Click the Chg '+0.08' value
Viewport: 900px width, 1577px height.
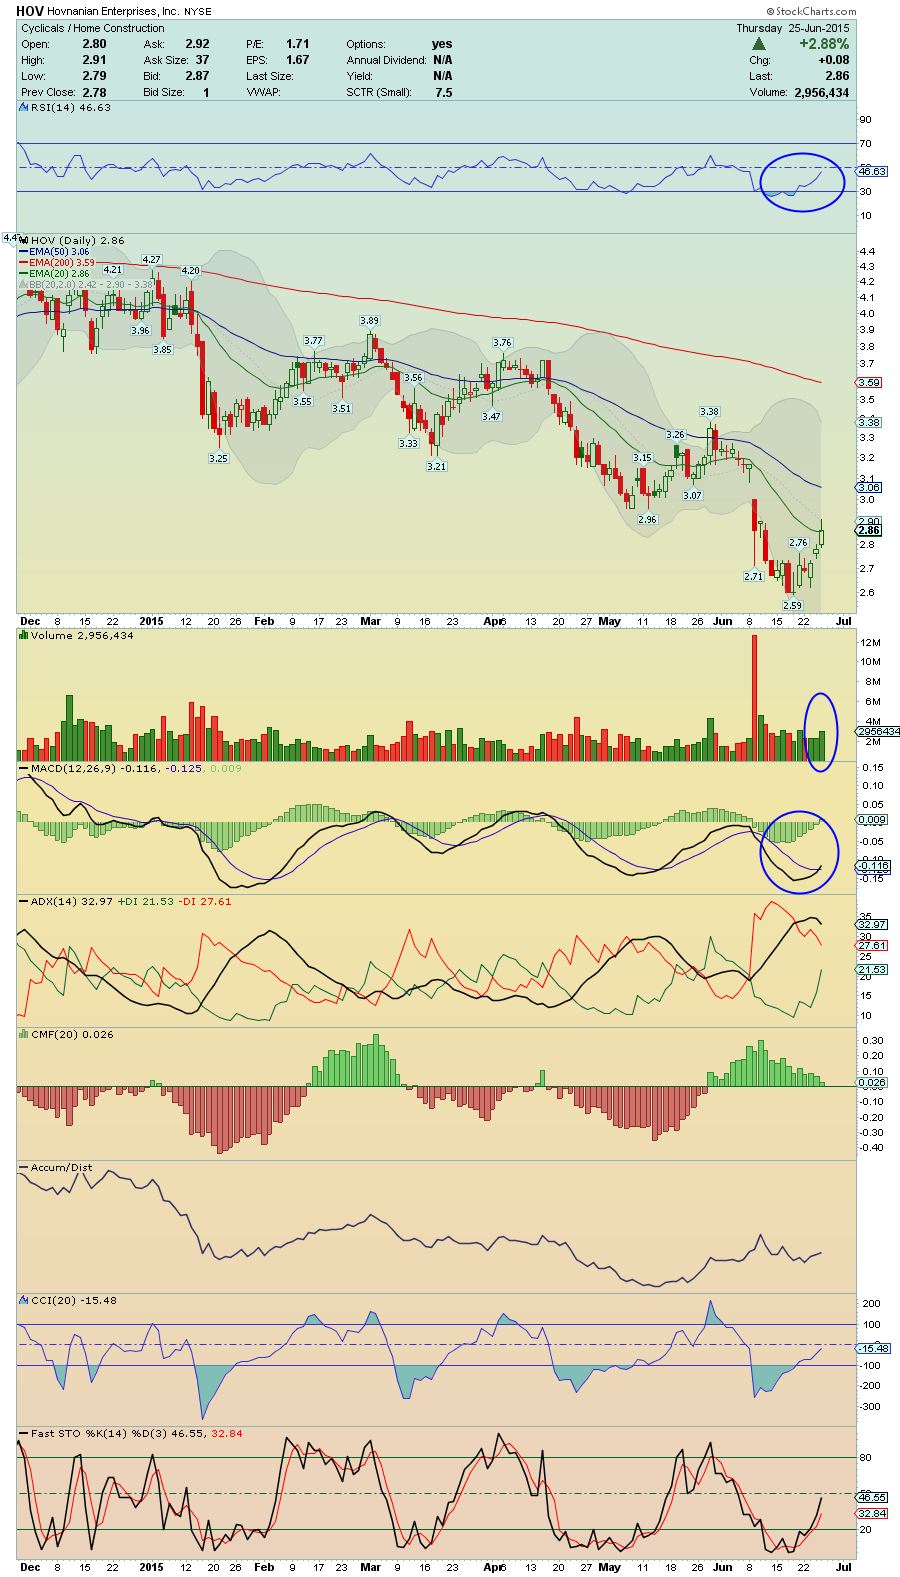point(833,60)
